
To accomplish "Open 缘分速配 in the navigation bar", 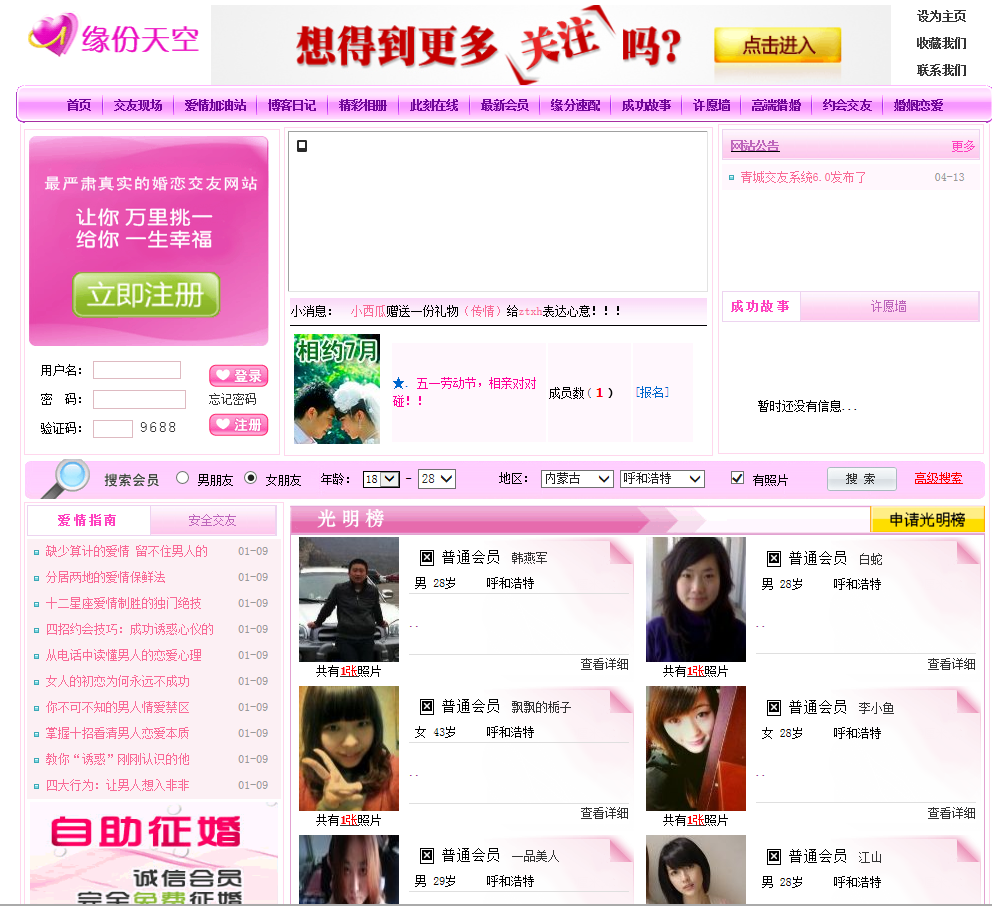I will [x=575, y=105].
